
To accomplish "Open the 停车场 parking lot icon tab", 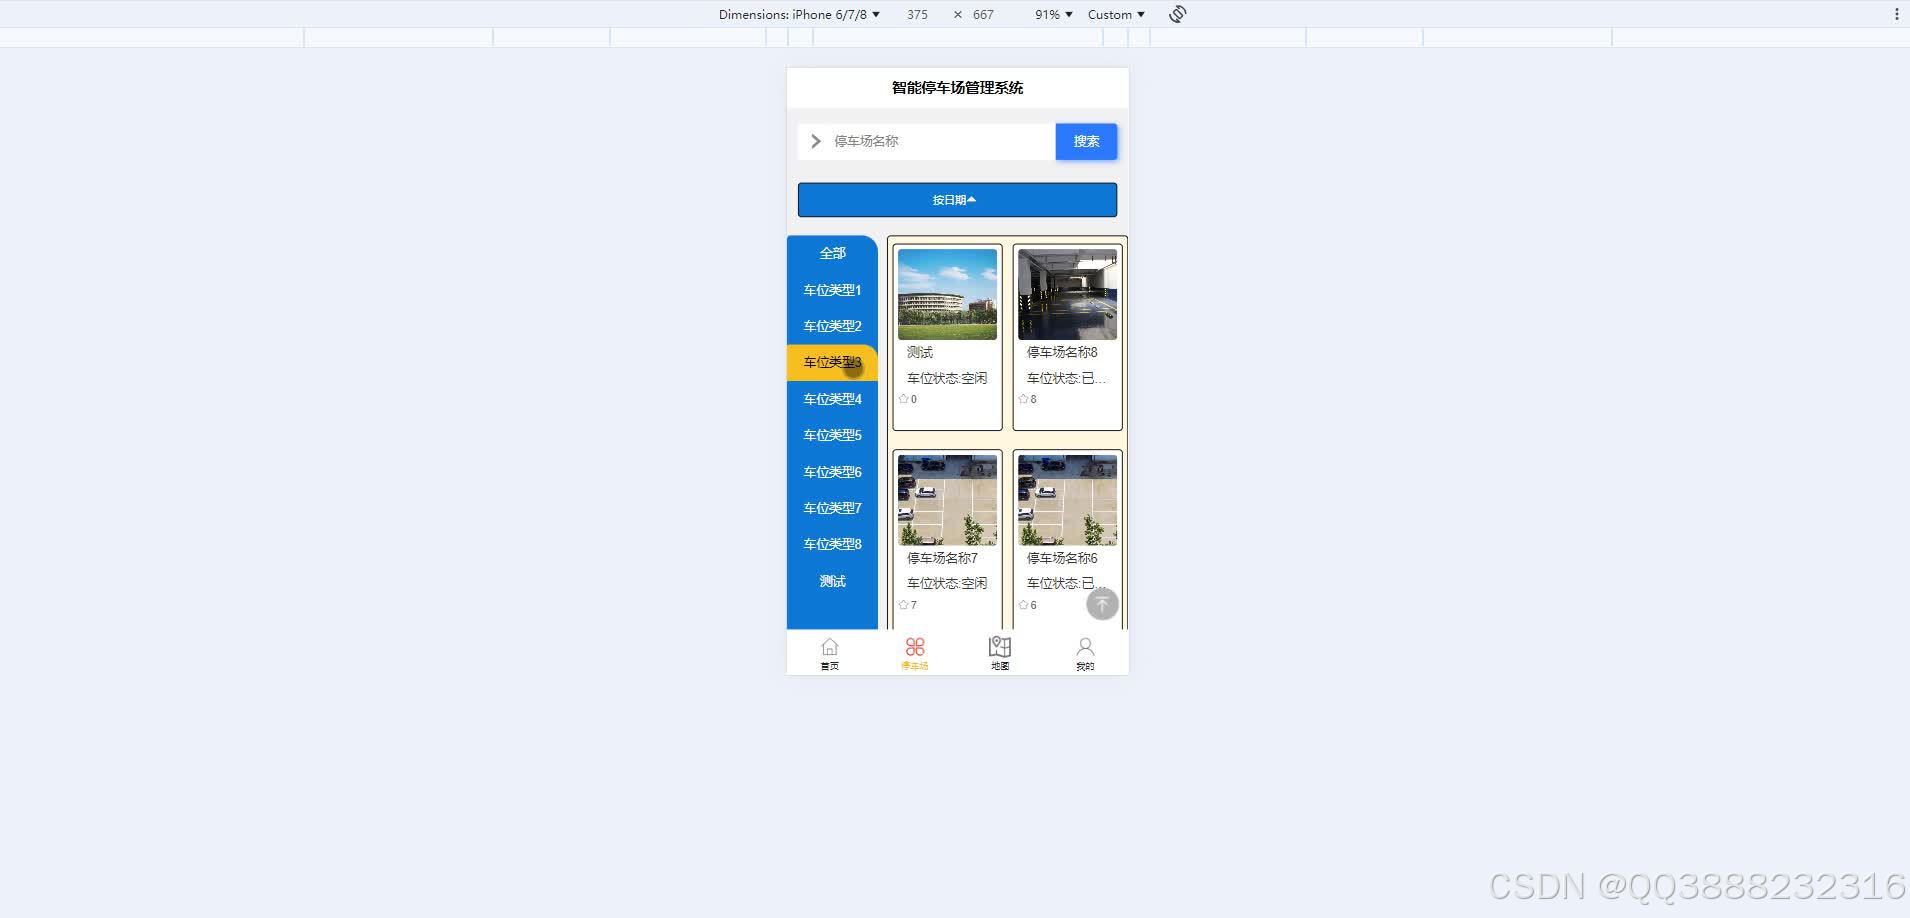I will tap(915, 653).
